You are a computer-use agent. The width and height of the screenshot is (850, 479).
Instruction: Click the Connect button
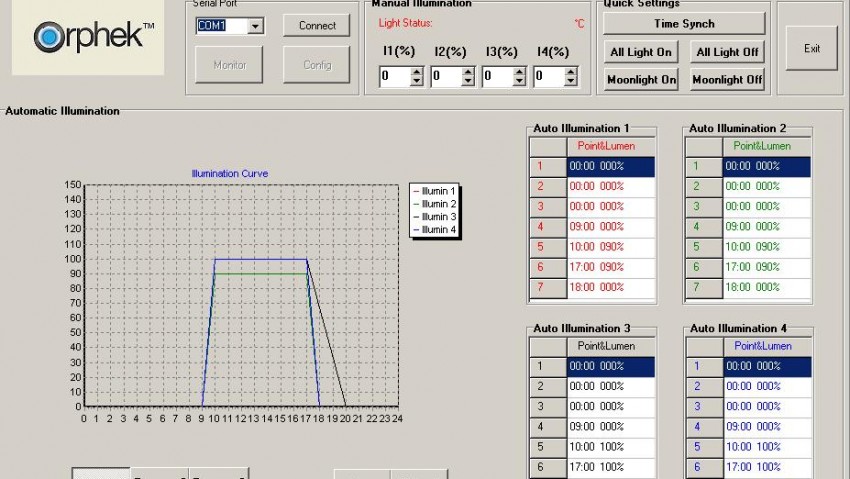point(317,25)
